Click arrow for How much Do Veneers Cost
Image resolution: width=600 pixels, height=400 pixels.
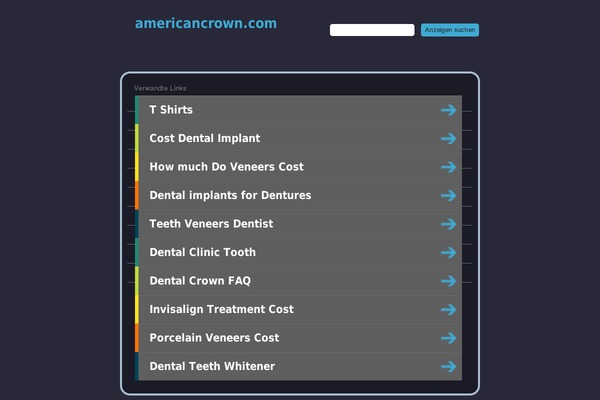(x=448, y=167)
